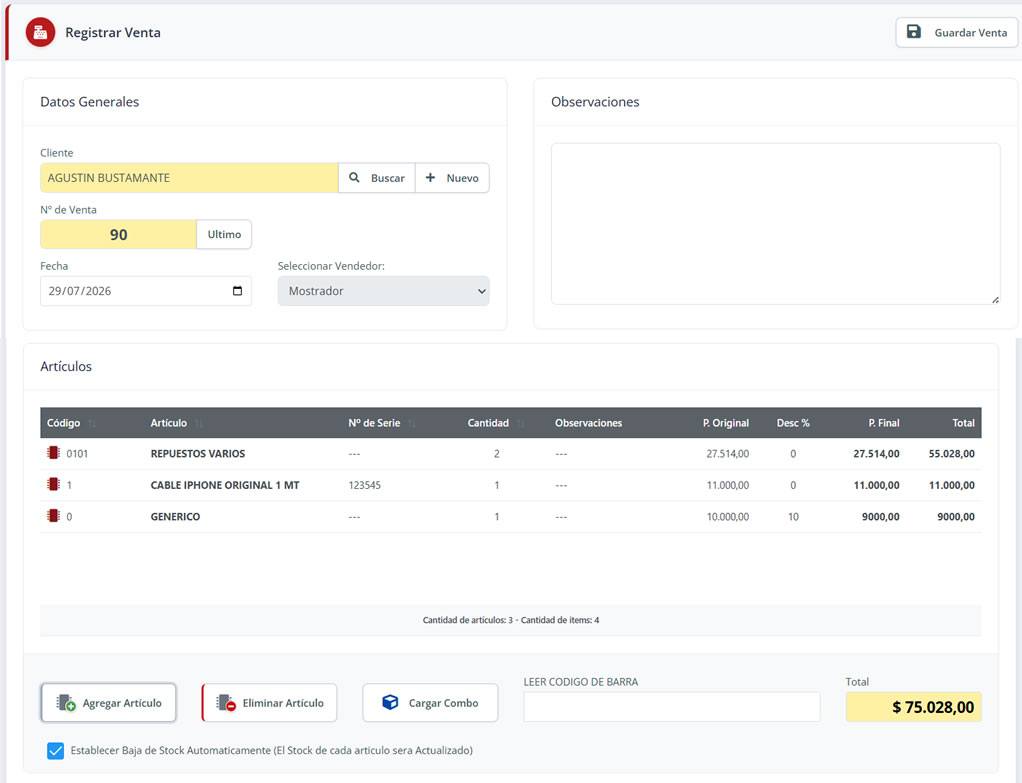Image resolution: width=1022 pixels, height=783 pixels.
Task: Click the row icon for GENERICO item
Action: click(53, 516)
